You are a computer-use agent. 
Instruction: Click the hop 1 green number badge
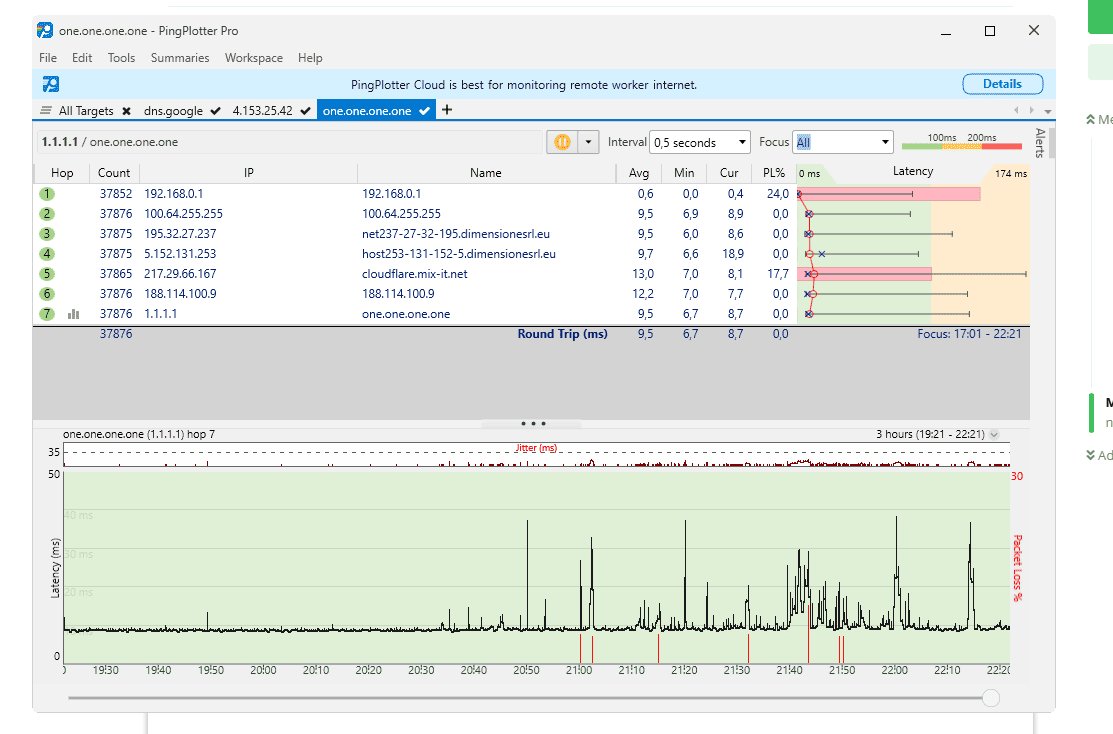pos(47,194)
